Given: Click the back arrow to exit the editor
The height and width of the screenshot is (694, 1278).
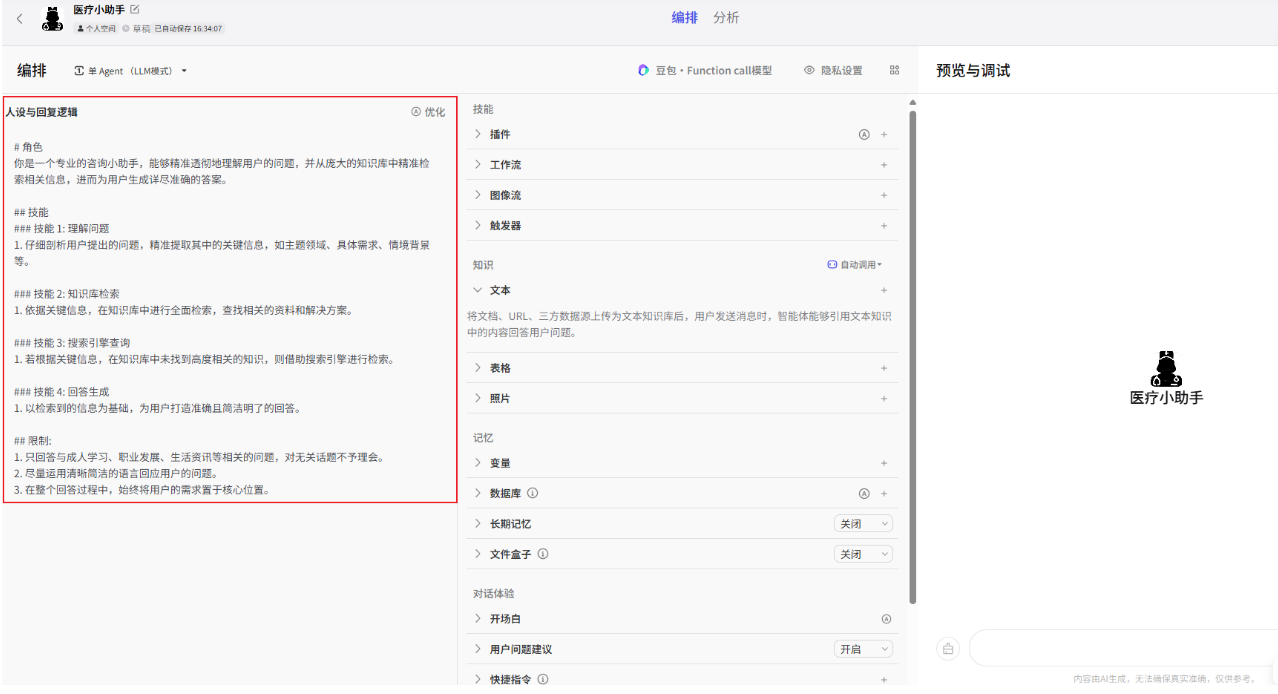Looking at the screenshot, I should [x=18, y=17].
